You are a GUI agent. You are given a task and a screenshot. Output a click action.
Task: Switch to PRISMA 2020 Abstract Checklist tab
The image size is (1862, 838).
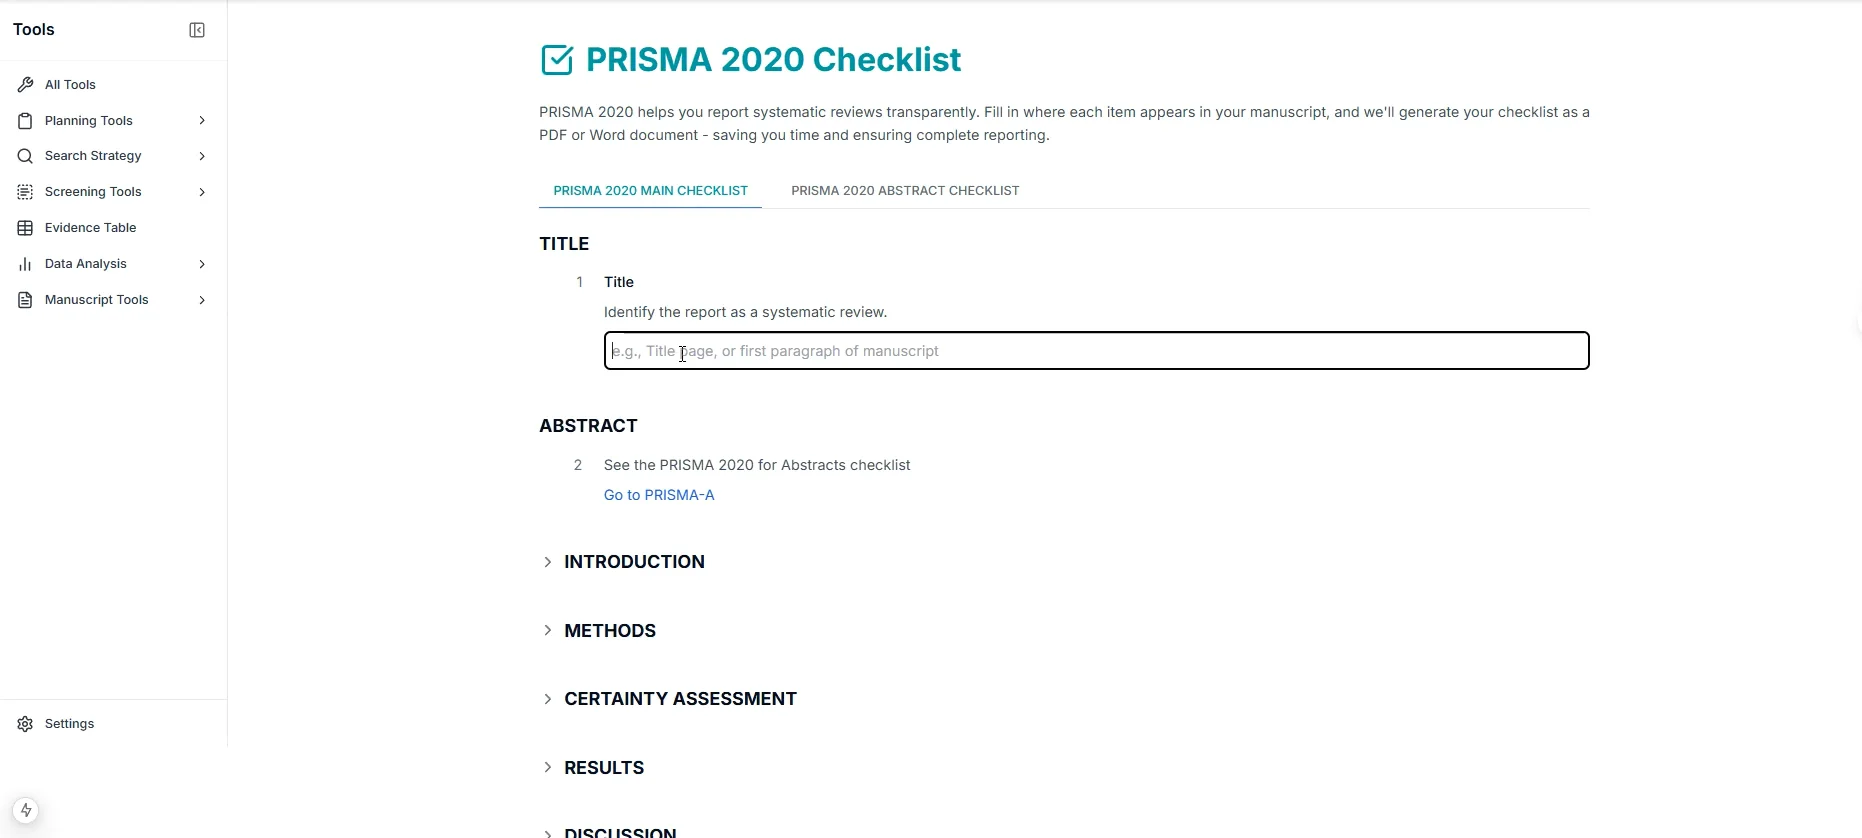[x=905, y=191]
